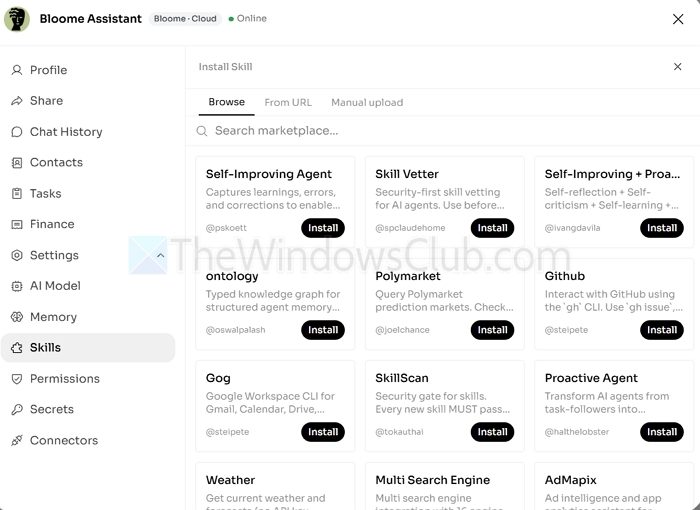Click author @halthelobster on Proactive Agent
This screenshot has width=700, height=510.
[x=577, y=432]
